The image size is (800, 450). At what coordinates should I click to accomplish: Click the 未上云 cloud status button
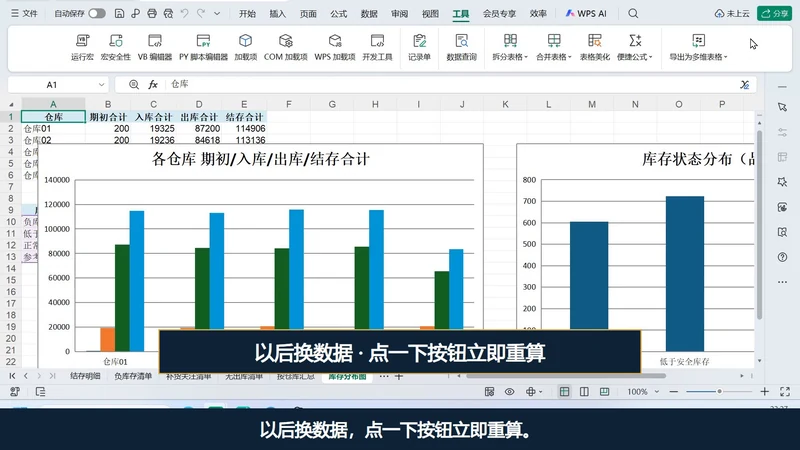tap(732, 14)
